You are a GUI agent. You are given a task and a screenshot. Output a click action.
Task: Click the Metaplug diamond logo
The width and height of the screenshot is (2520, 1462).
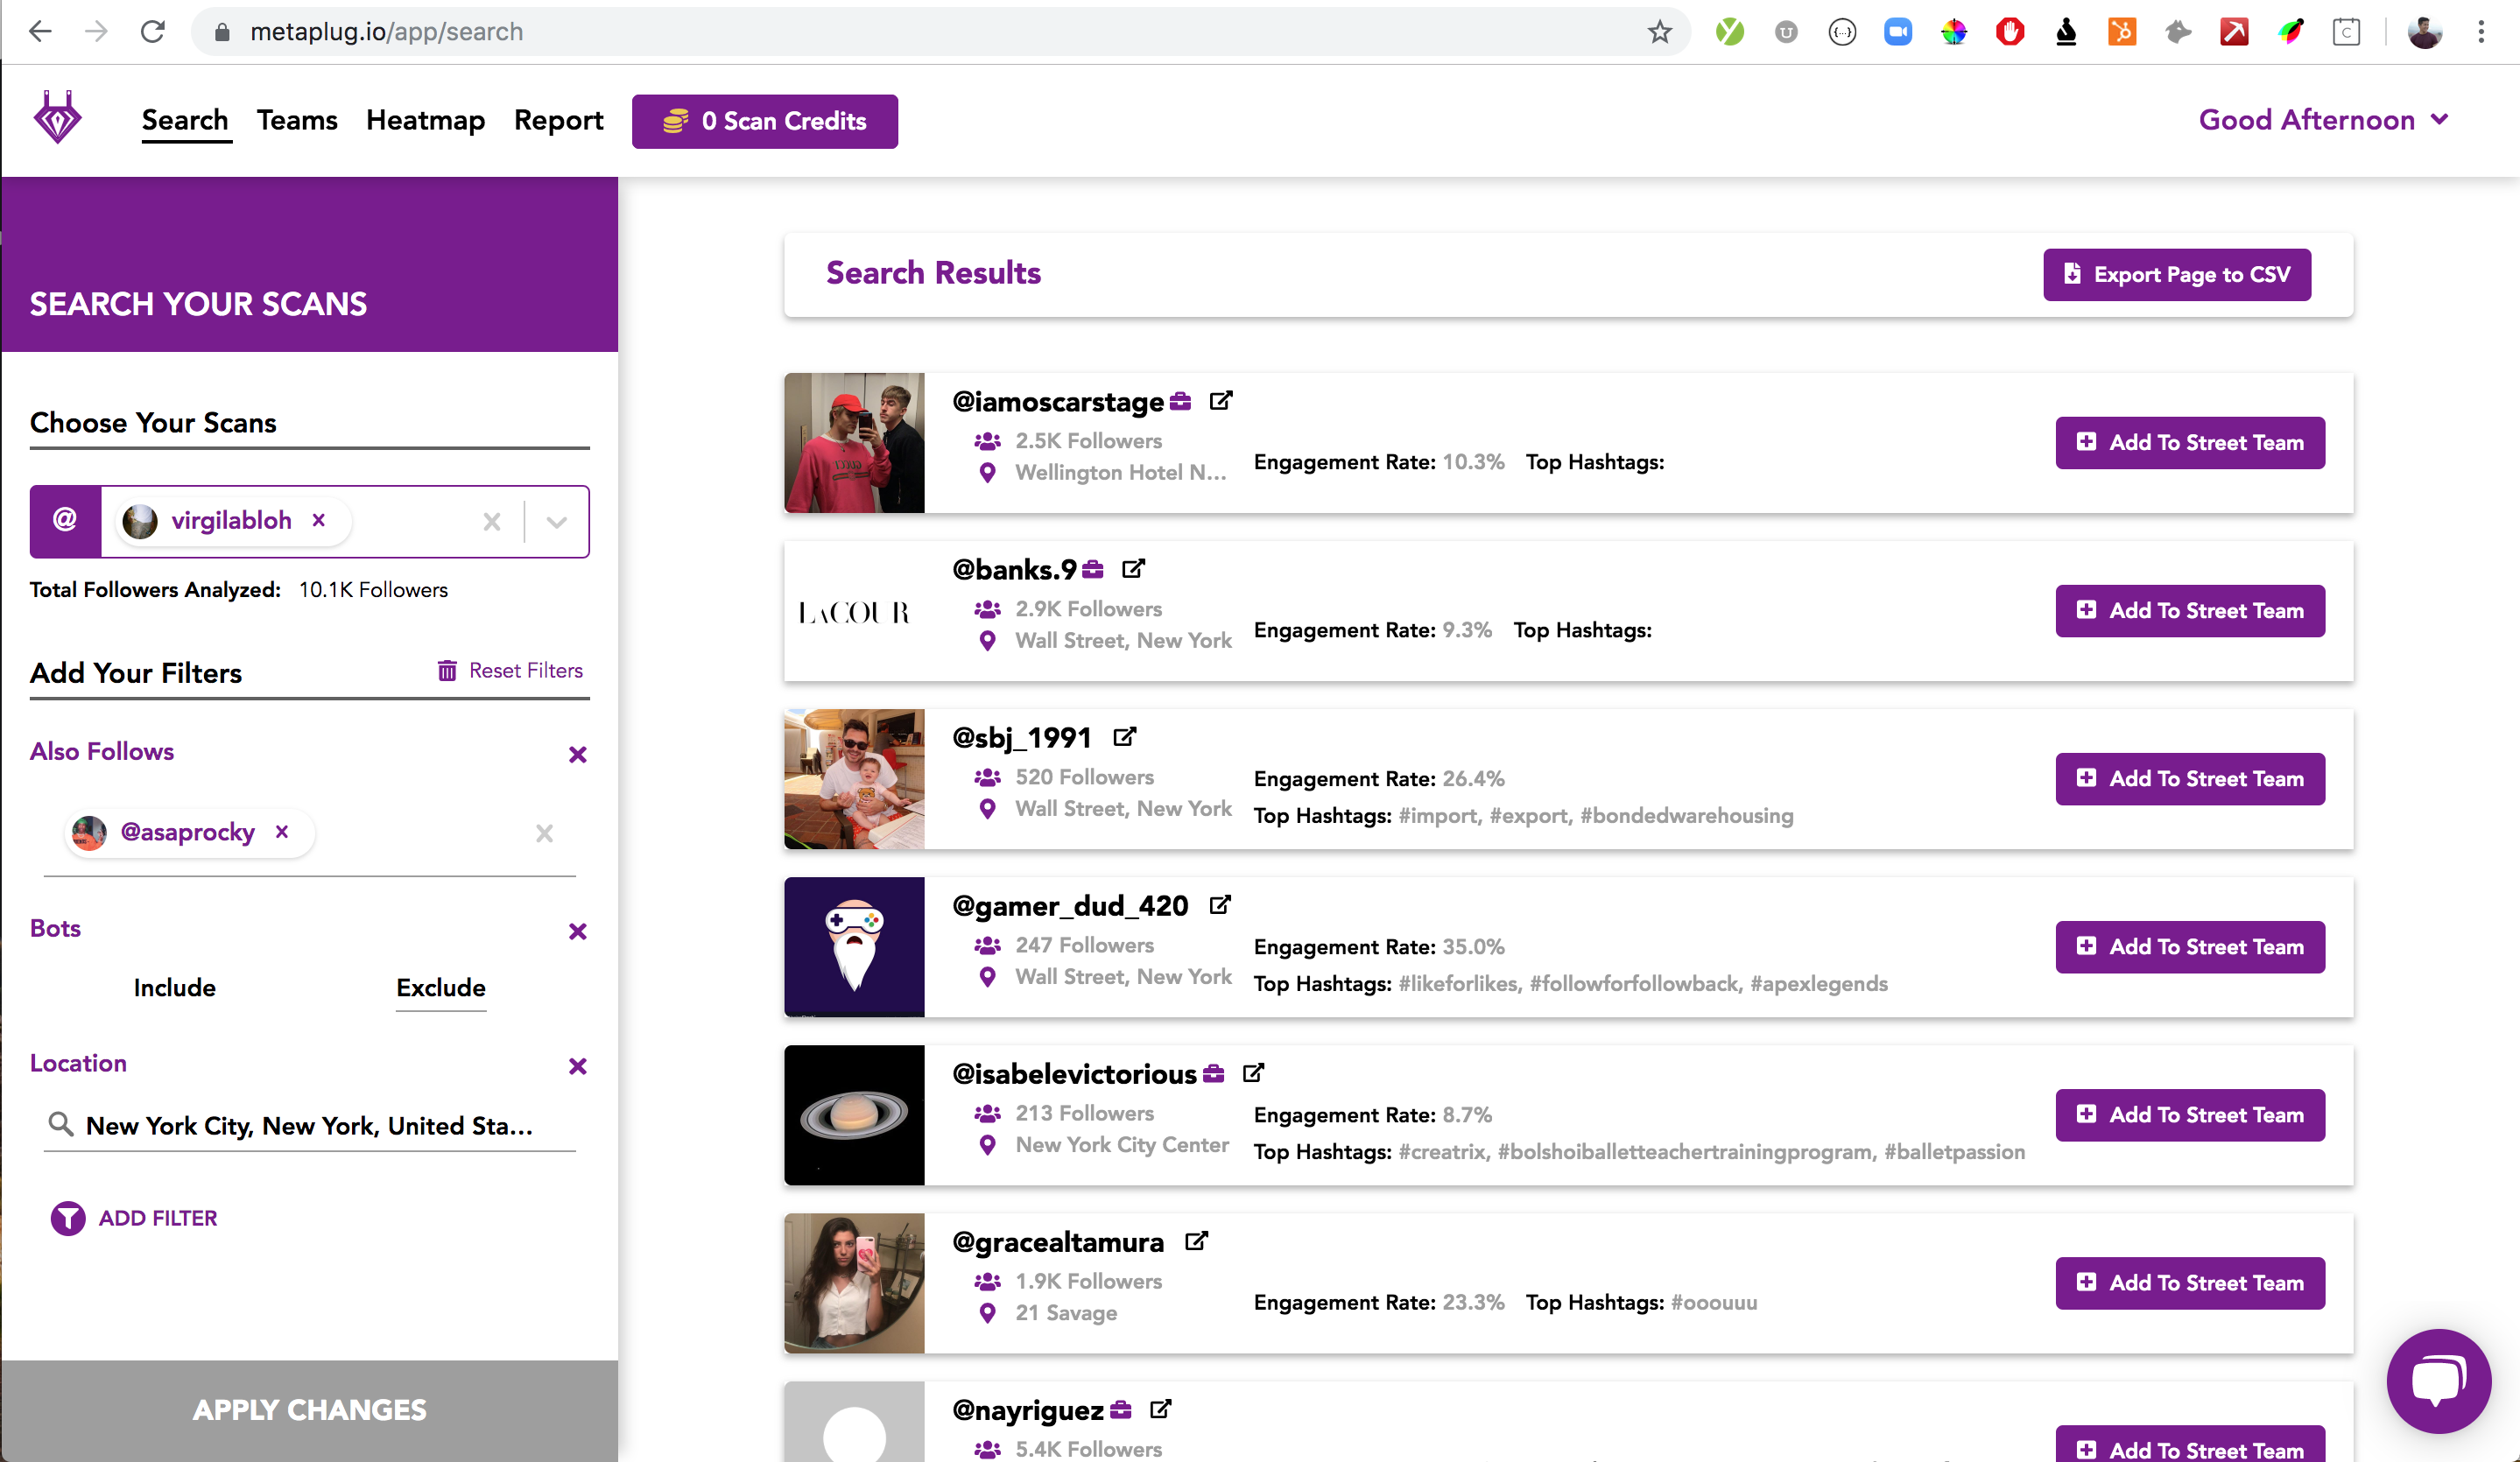(x=57, y=119)
